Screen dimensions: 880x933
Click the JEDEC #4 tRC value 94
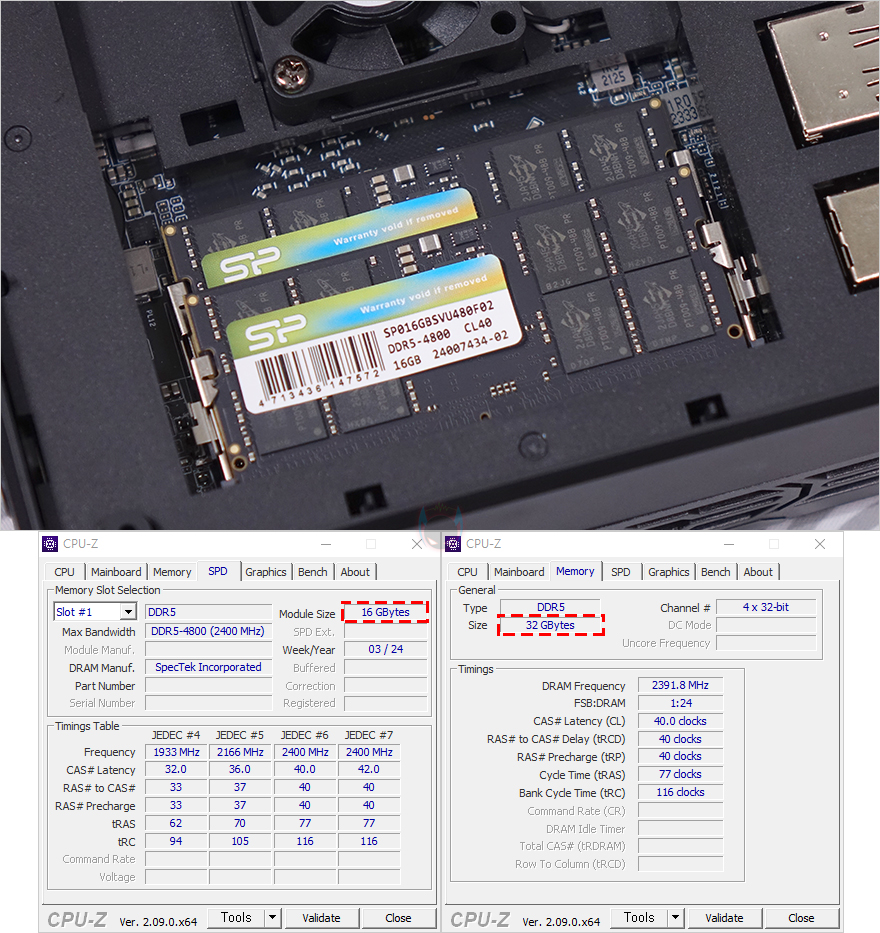(176, 841)
